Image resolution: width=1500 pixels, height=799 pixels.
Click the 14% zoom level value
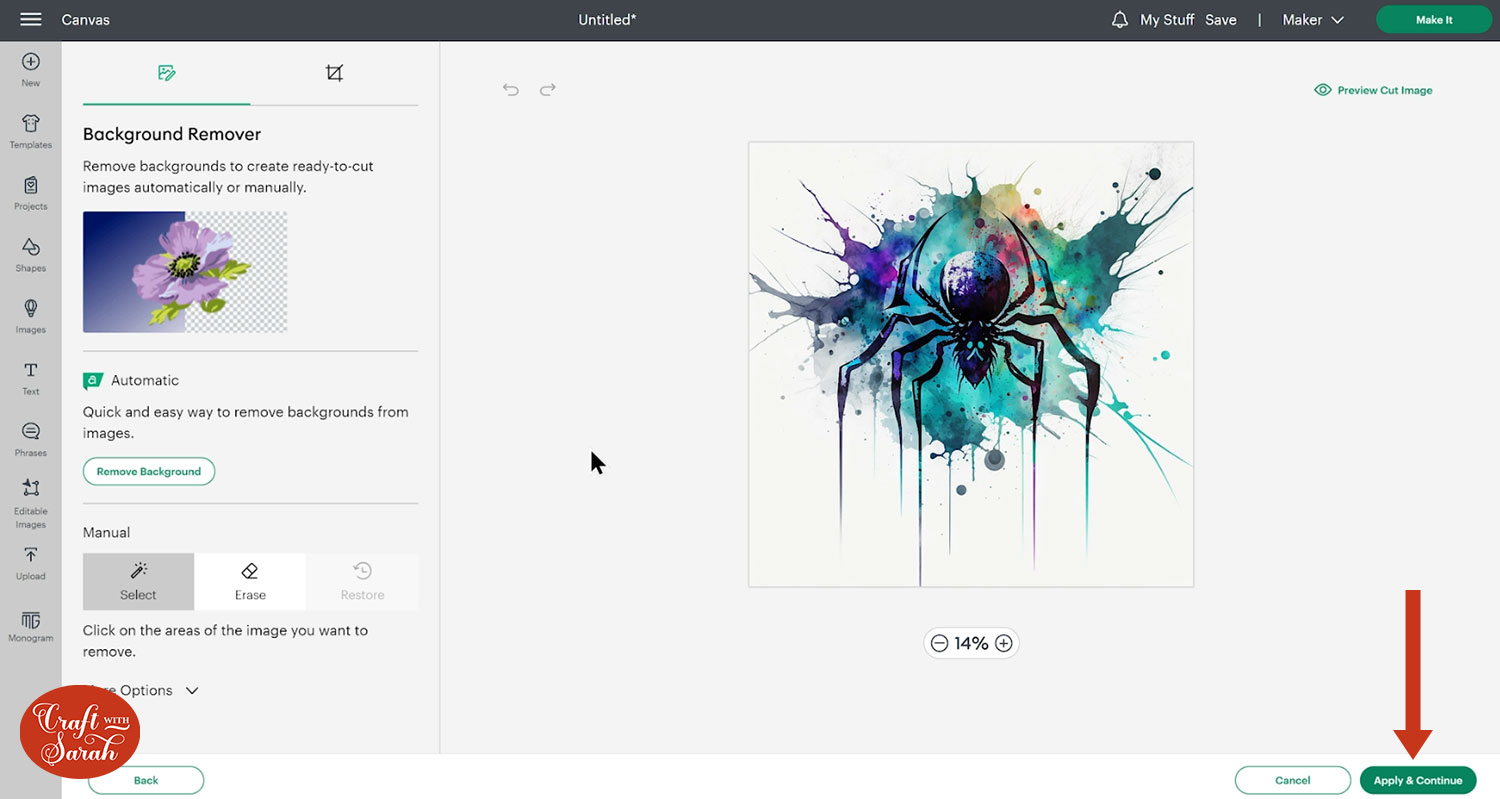point(971,643)
